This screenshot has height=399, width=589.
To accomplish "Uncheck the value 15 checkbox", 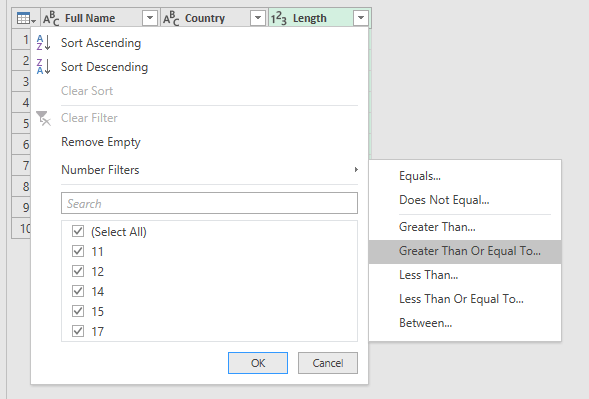I will [x=78, y=311].
